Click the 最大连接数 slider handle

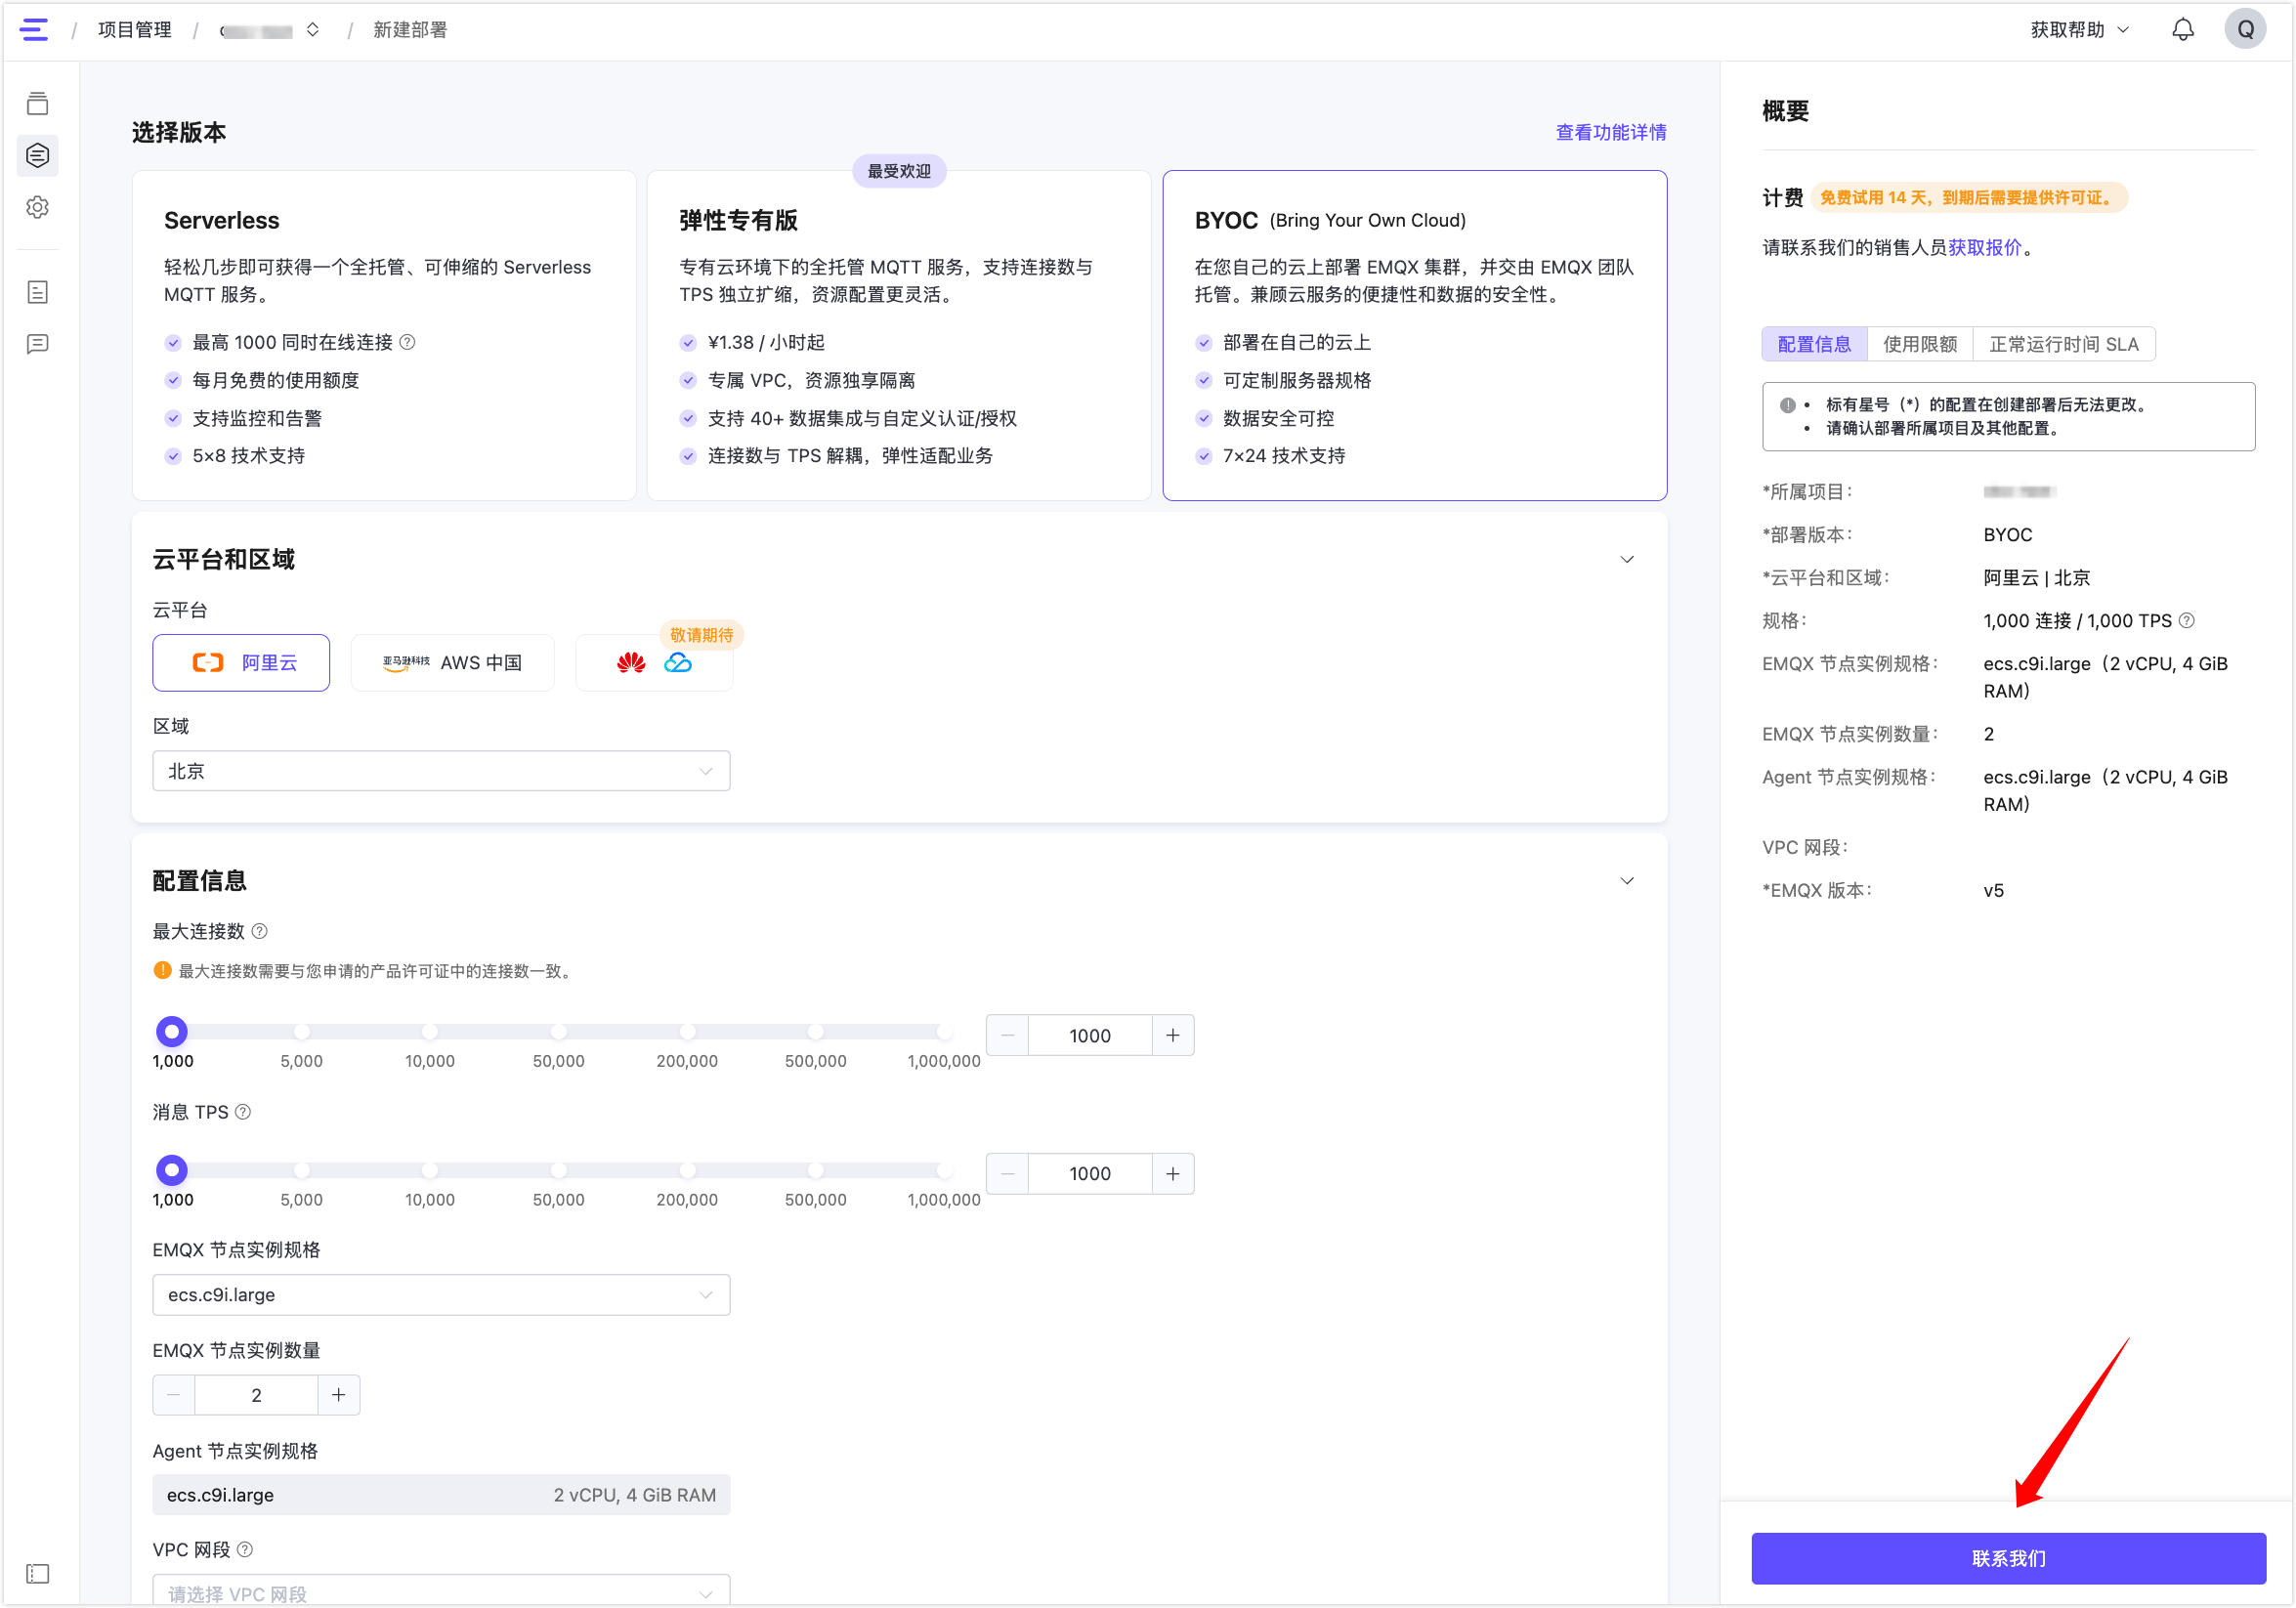[172, 1031]
